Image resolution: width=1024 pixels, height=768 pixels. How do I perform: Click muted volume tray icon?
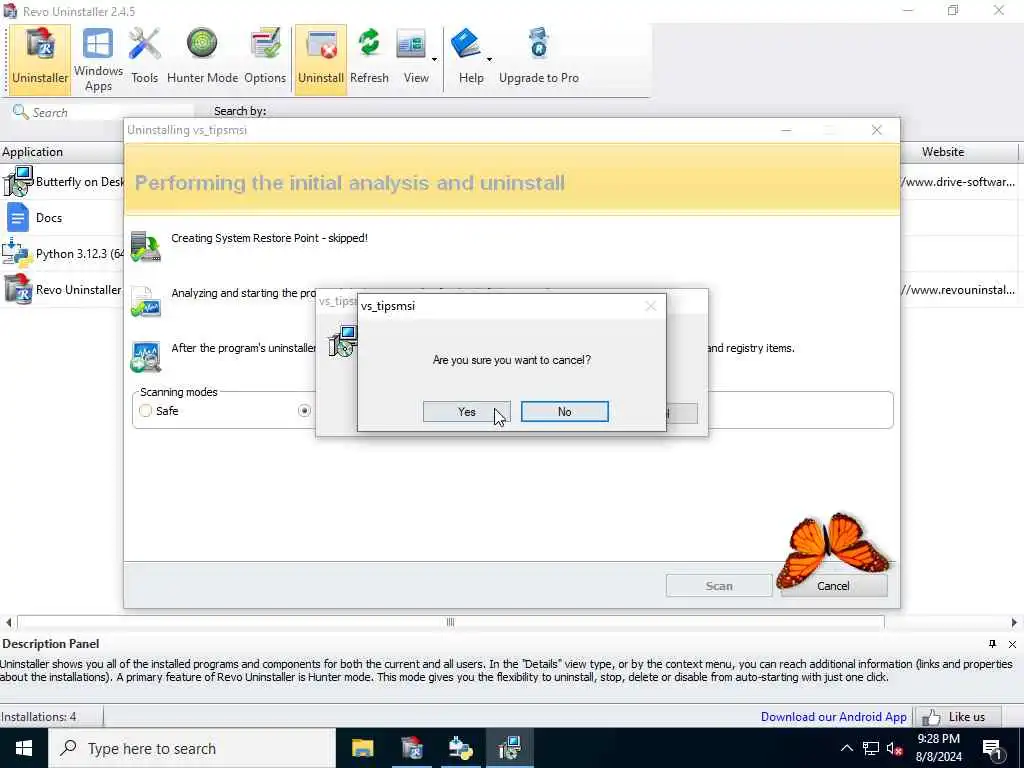pos(895,749)
